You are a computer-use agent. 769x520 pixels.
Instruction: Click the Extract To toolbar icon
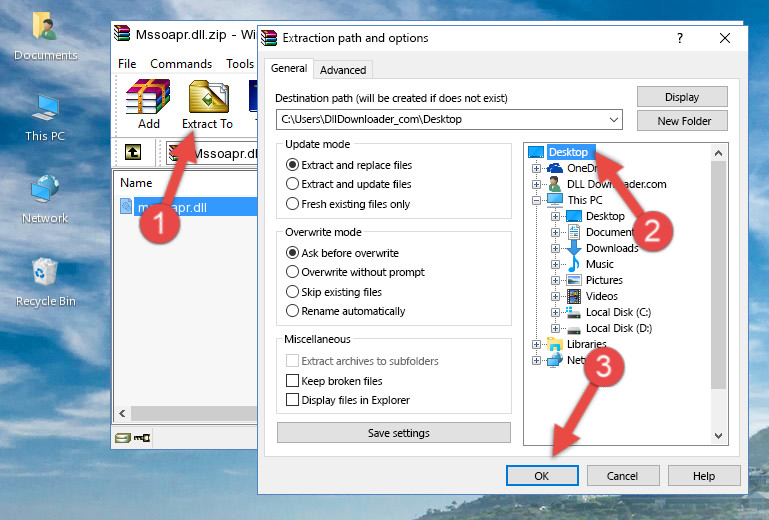208,97
